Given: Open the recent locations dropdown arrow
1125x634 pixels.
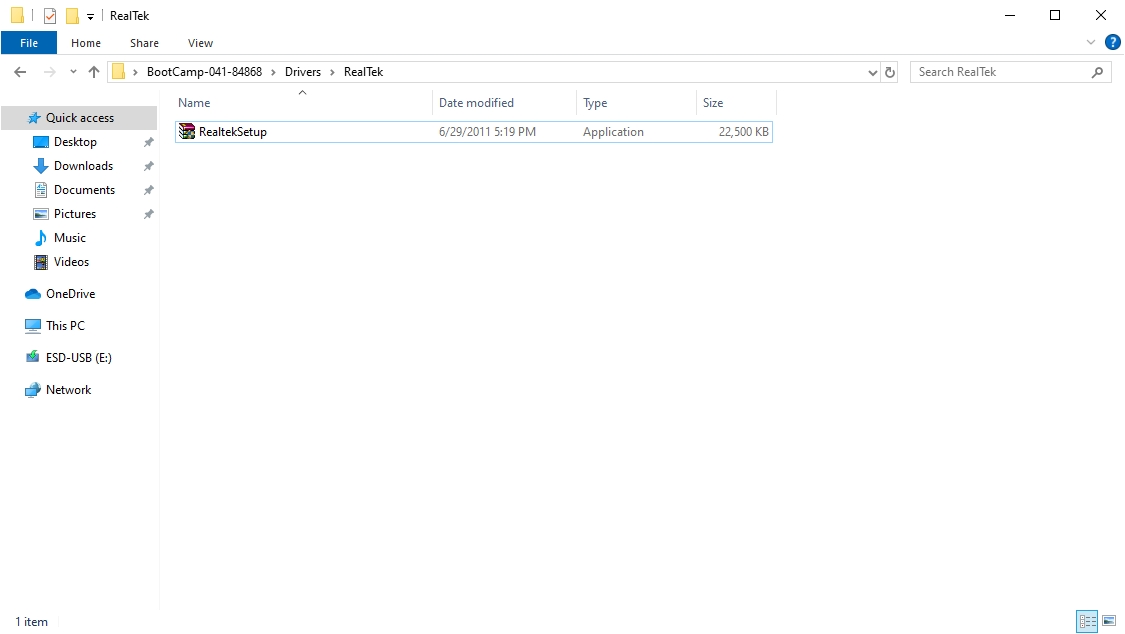Looking at the screenshot, I should tap(73, 72).
